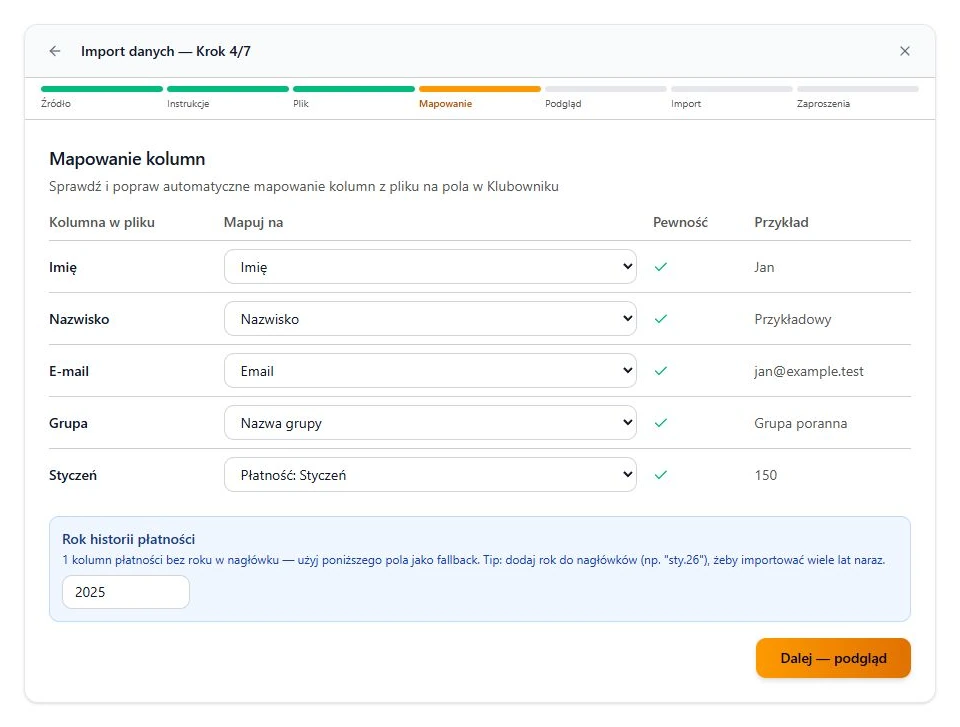Click the Przykład column header

pos(781,222)
